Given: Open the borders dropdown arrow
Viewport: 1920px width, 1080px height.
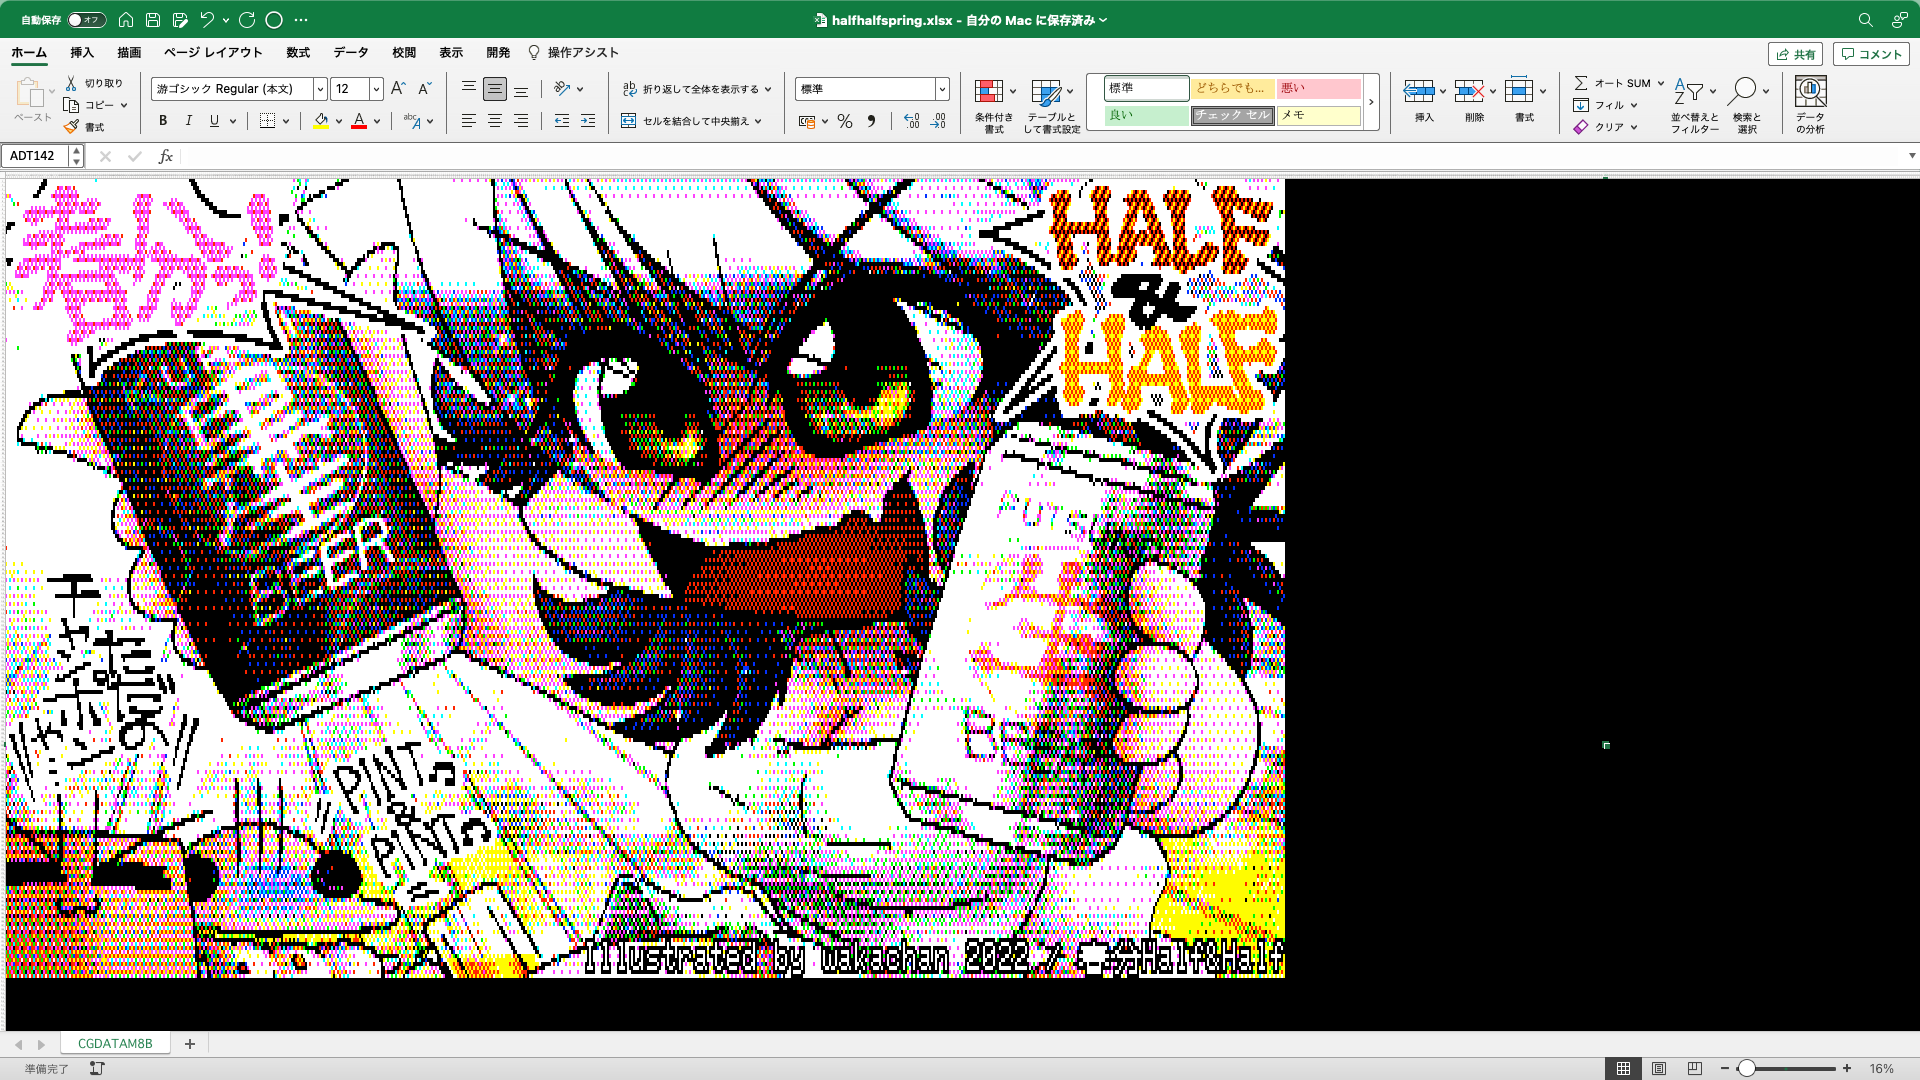Looking at the screenshot, I should coord(286,121).
